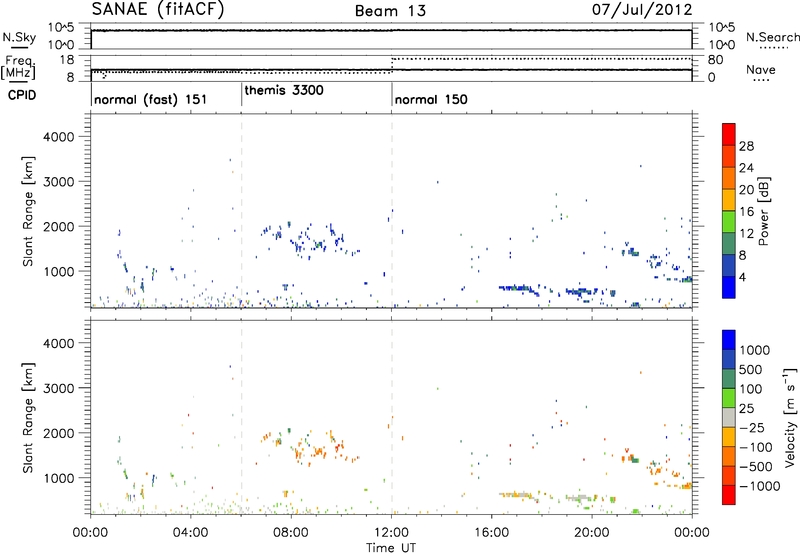
Task: Pick the 100–500 teal Velocity swatch
Action: [729, 379]
